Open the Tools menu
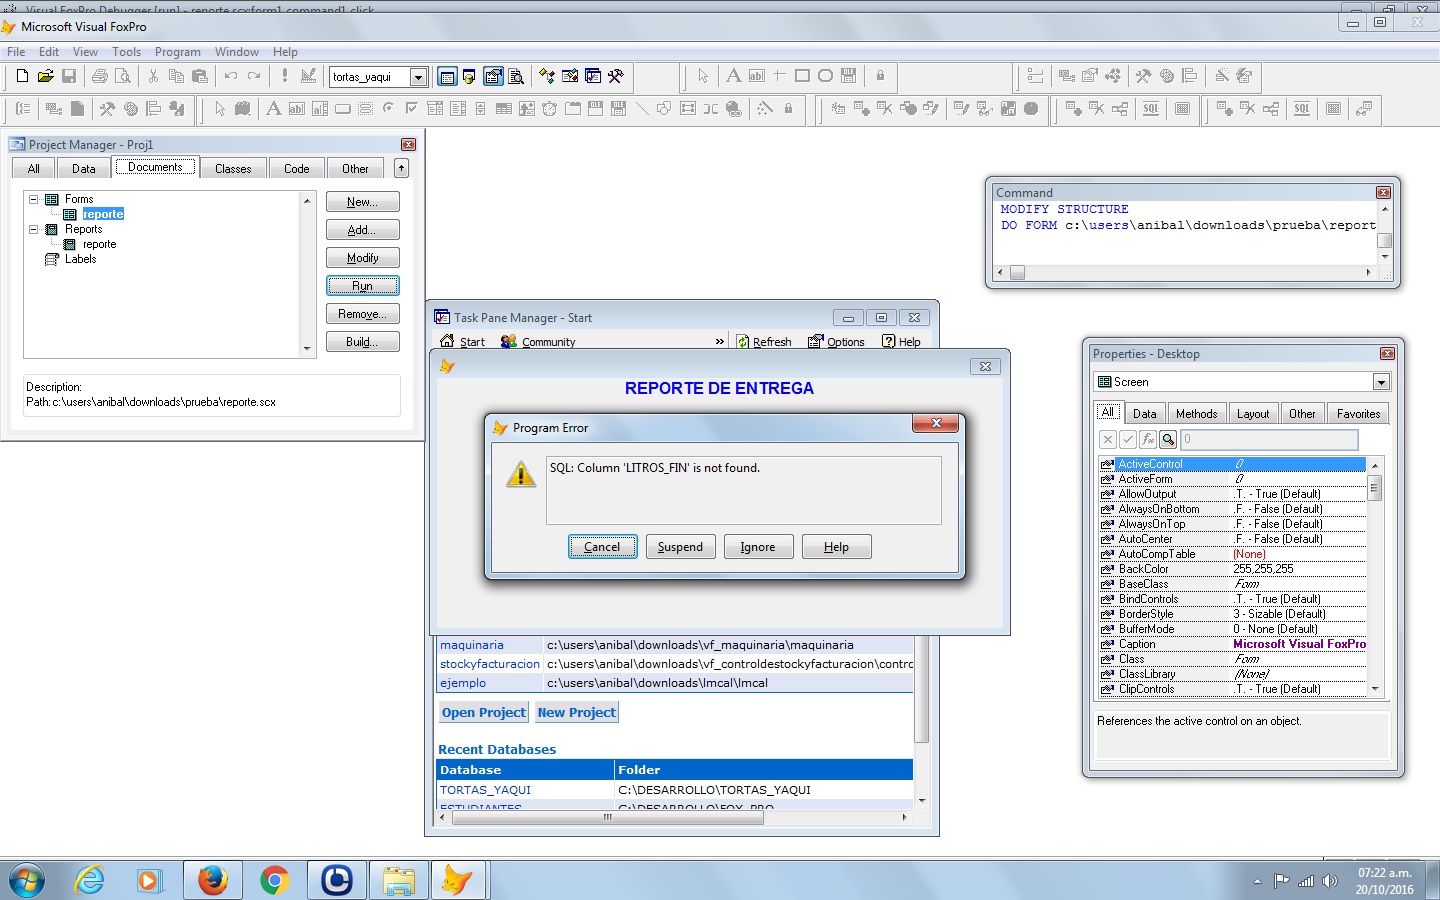Viewport: 1440px width, 900px height. (x=126, y=52)
